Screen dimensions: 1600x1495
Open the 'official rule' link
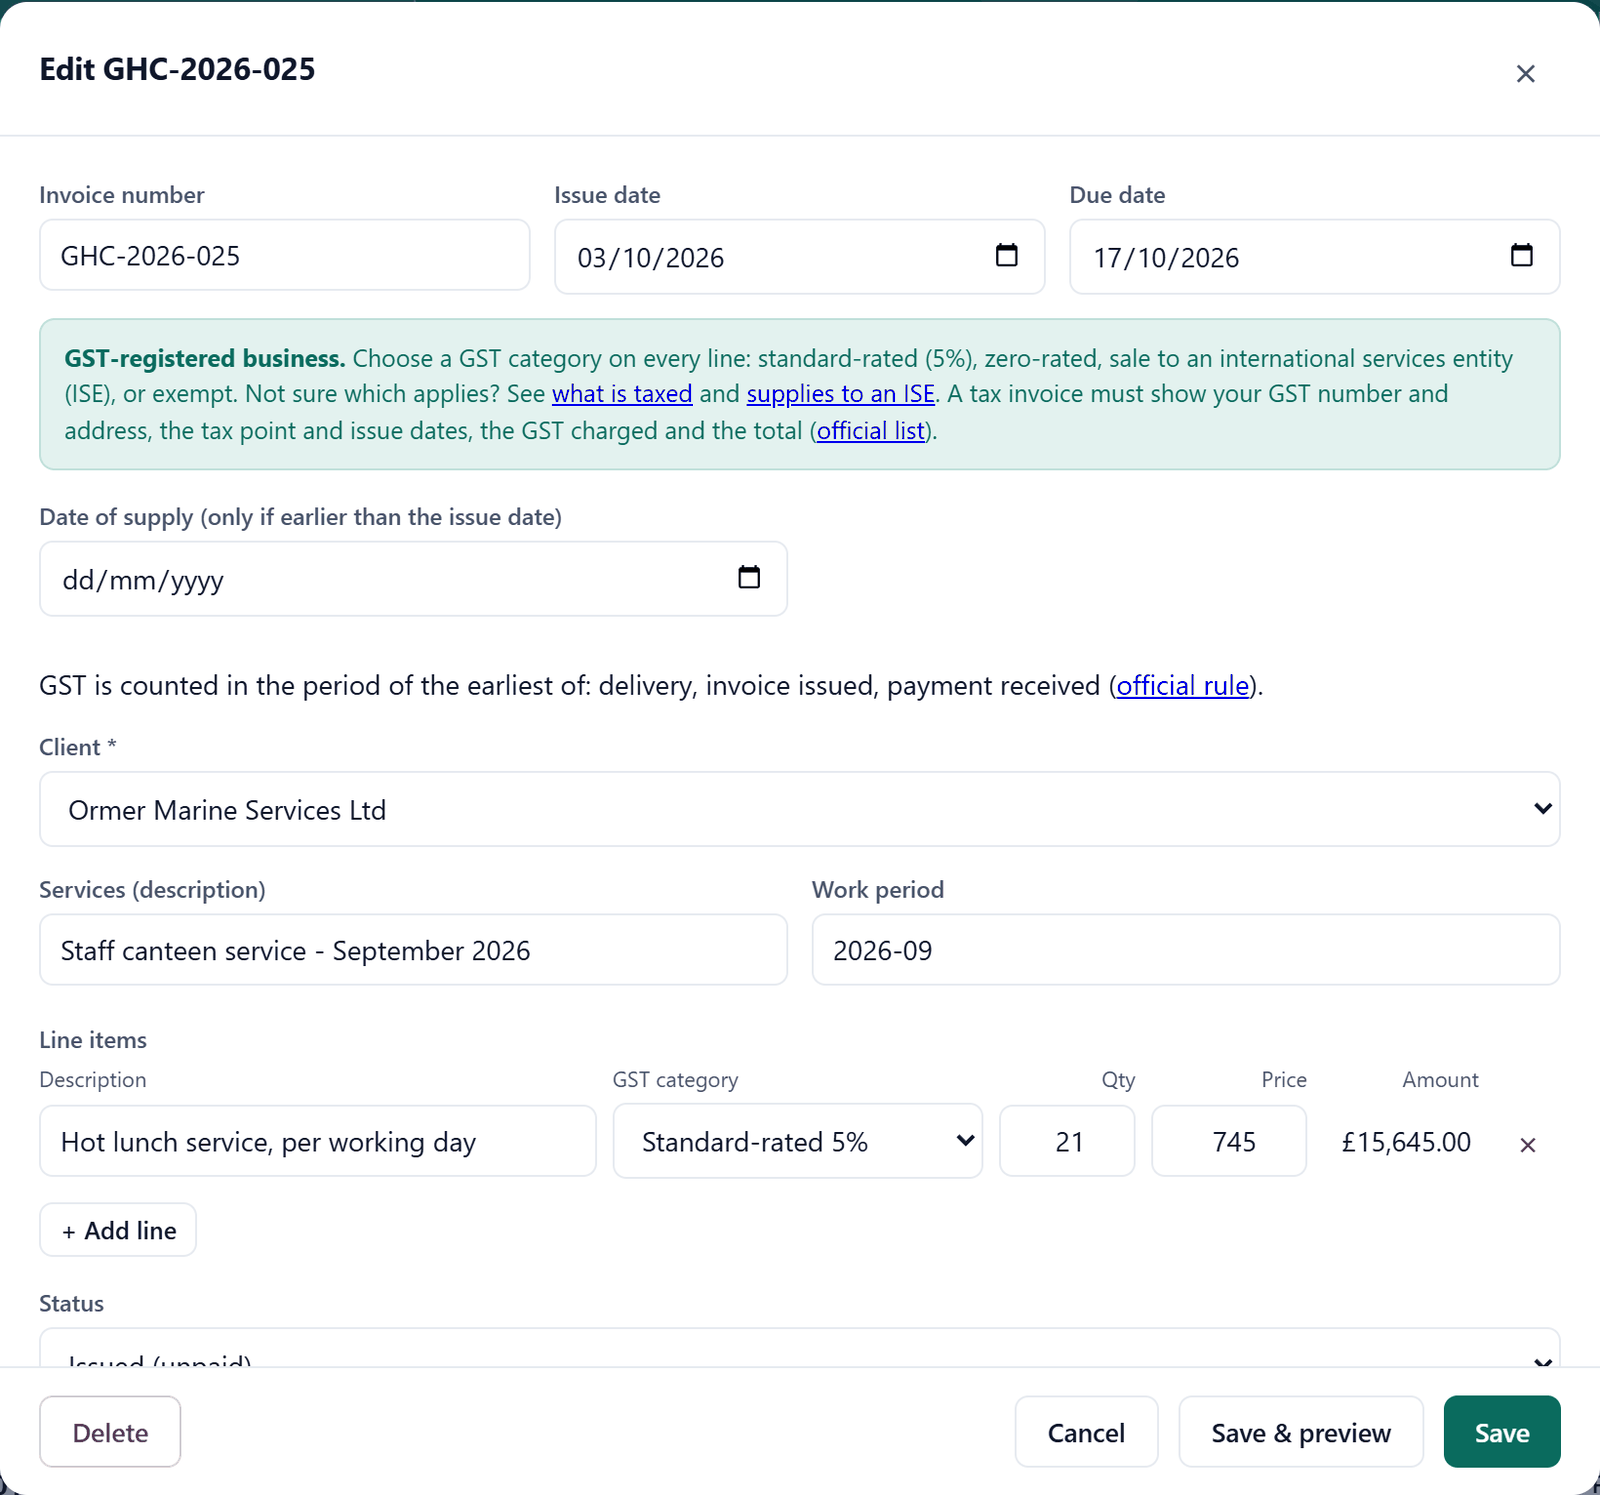pos(1183,686)
